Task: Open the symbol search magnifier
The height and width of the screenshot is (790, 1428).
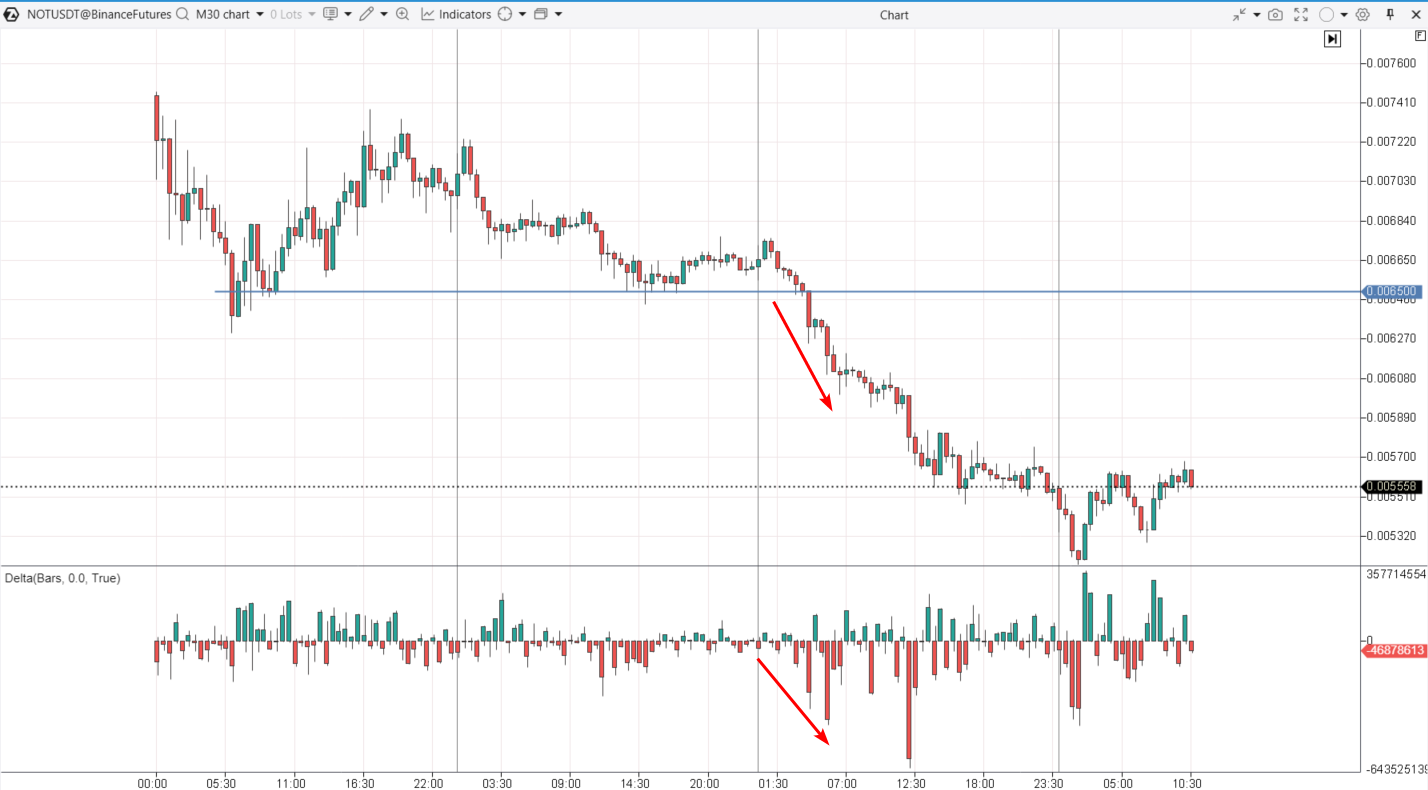Action: [181, 14]
